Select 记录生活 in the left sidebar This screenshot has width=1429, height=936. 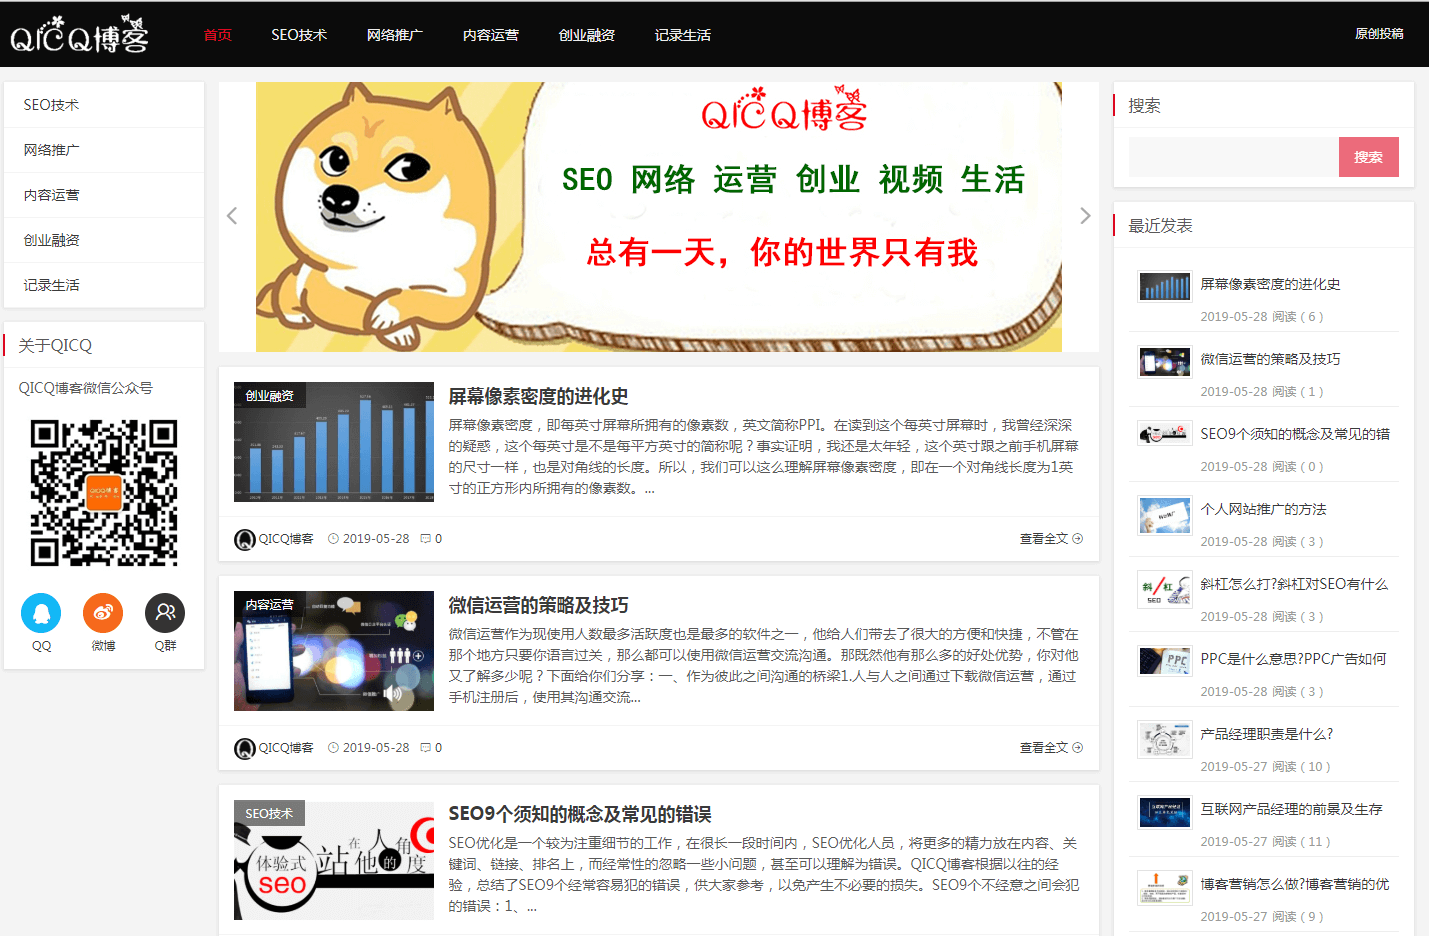coord(52,285)
